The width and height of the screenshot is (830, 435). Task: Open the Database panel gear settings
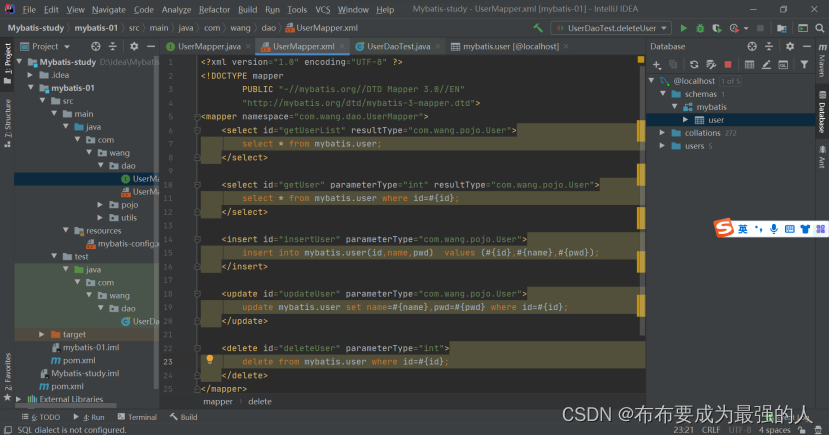tap(790, 47)
